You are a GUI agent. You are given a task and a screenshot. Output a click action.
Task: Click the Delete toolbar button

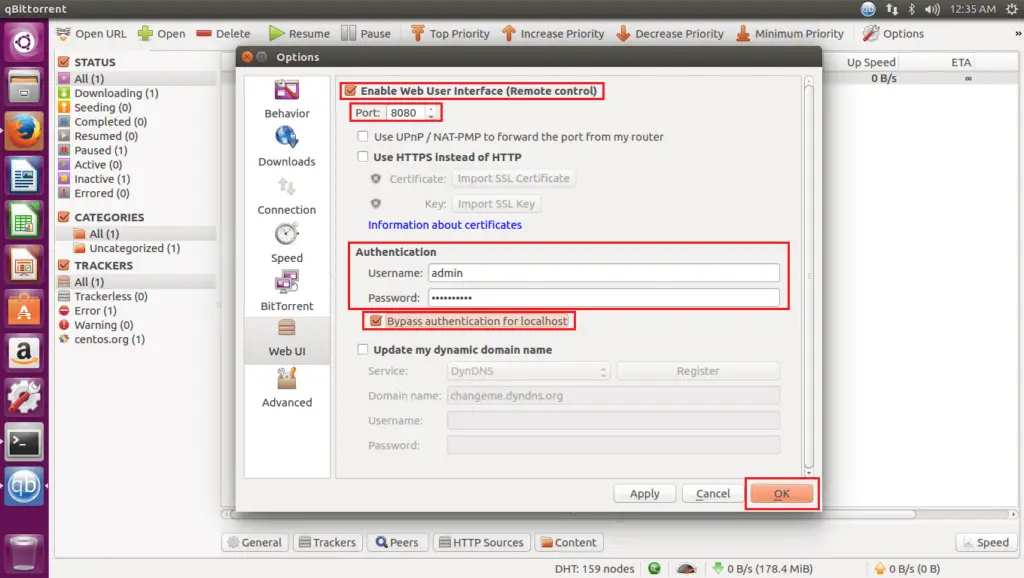click(x=223, y=33)
